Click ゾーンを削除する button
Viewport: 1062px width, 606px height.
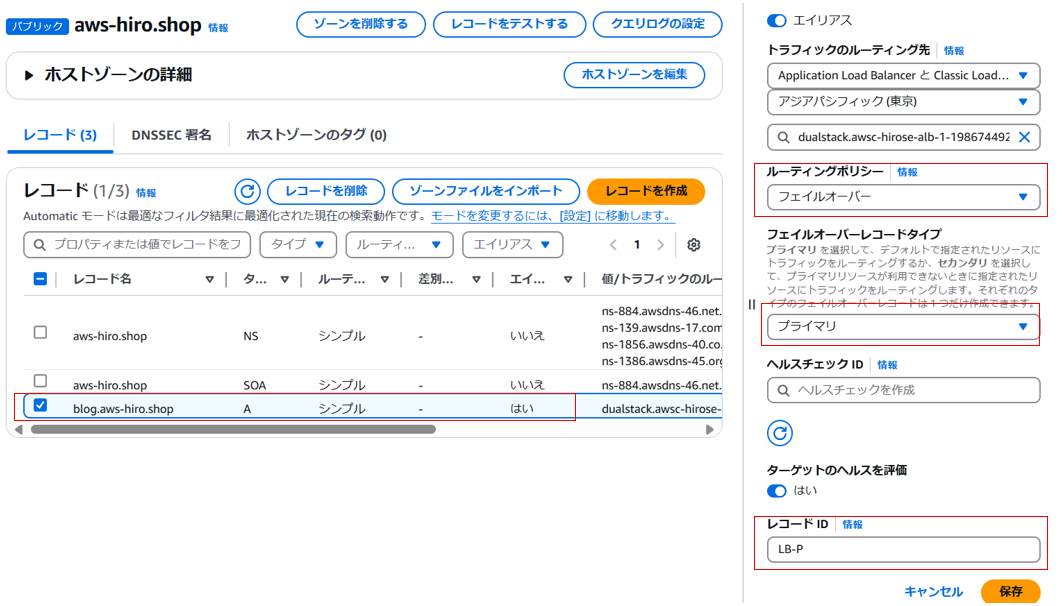click(x=361, y=24)
